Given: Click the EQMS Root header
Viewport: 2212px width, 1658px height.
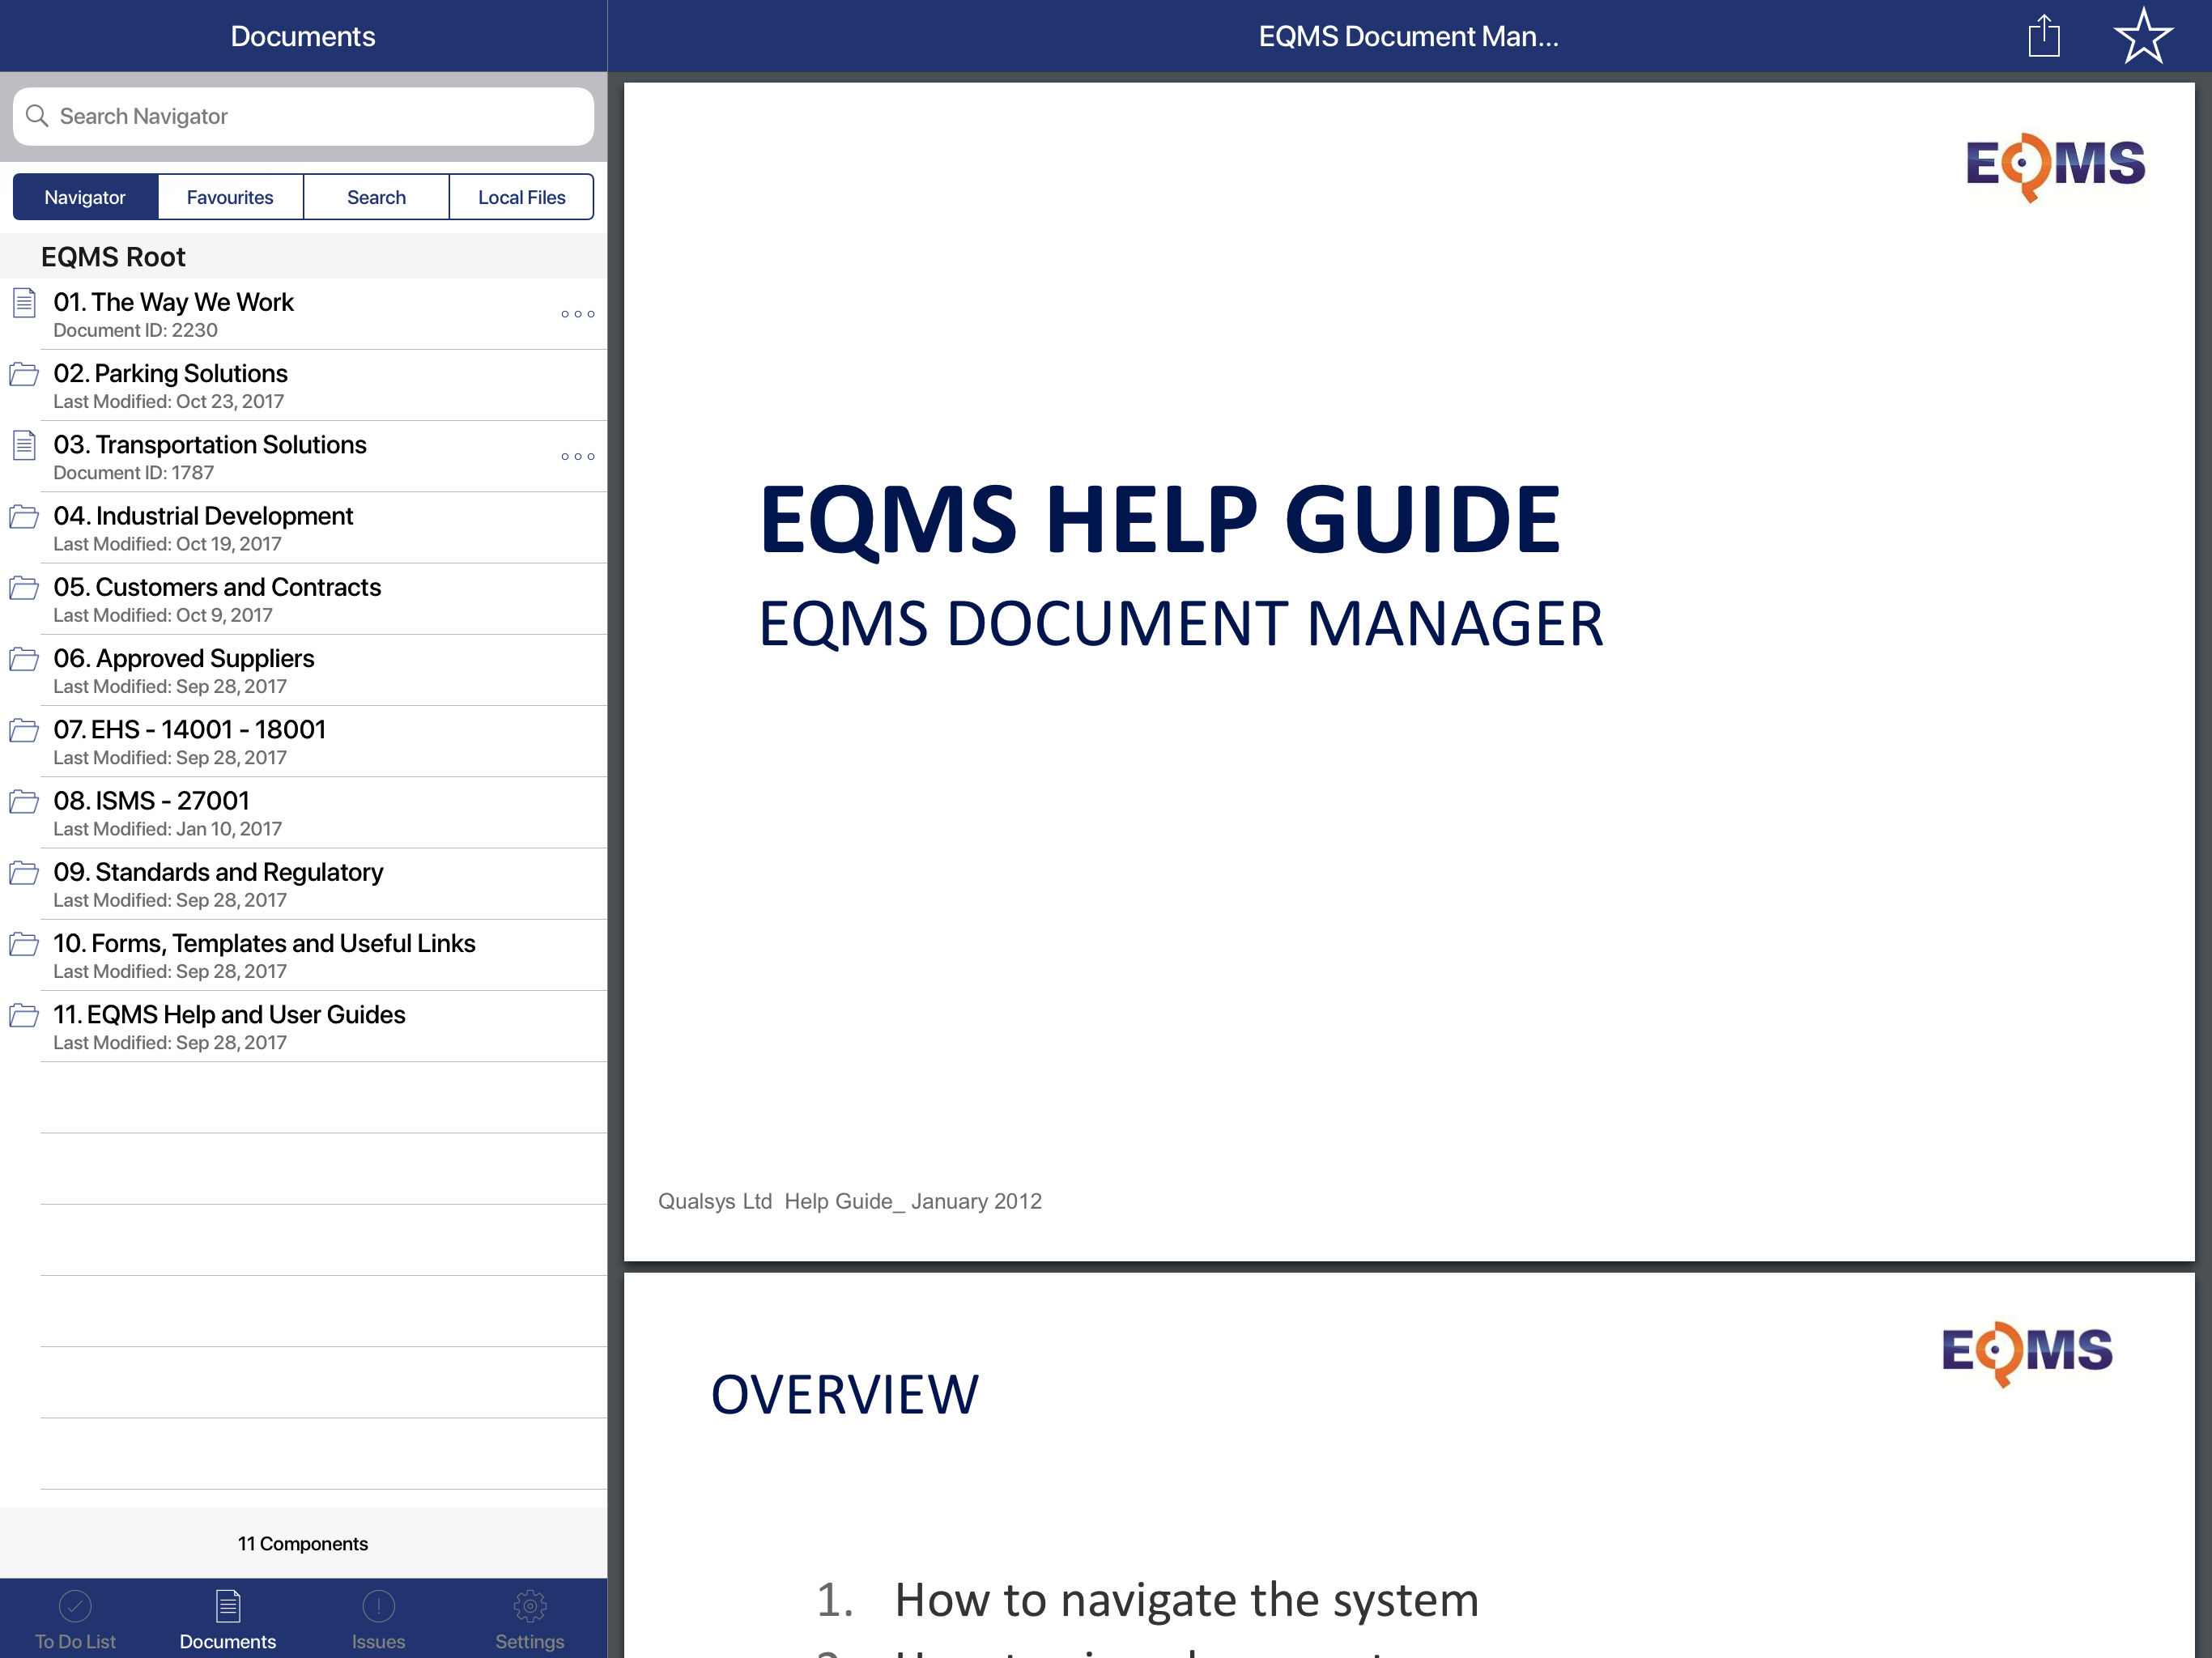Looking at the screenshot, I should 113,257.
